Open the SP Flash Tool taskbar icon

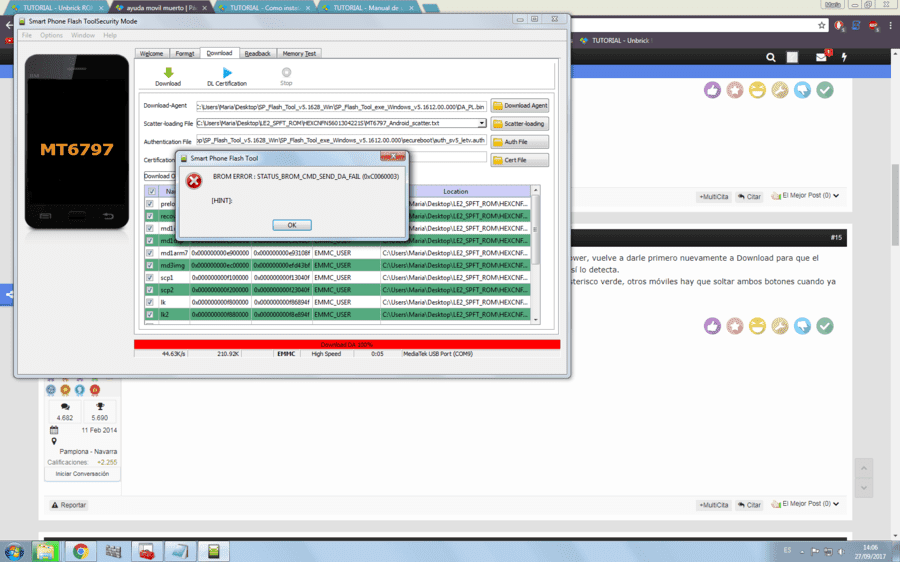[x=214, y=552]
